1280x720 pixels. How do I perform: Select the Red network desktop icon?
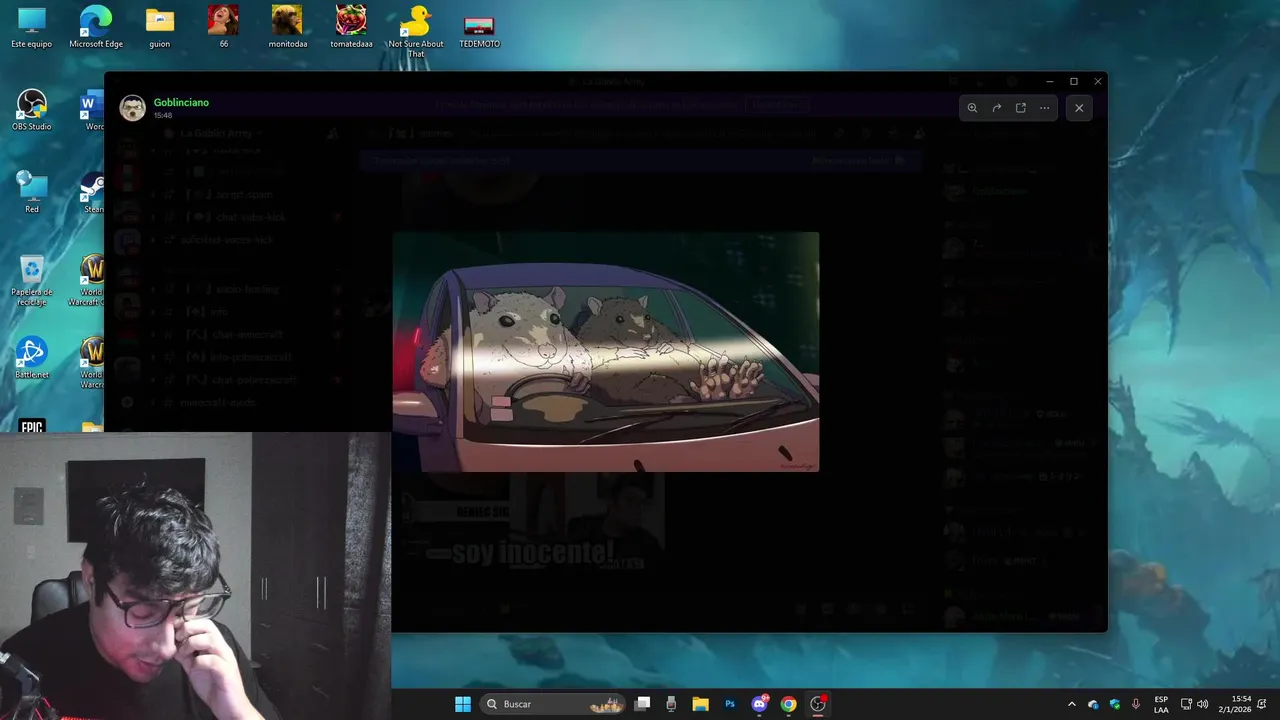tap(32, 192)
